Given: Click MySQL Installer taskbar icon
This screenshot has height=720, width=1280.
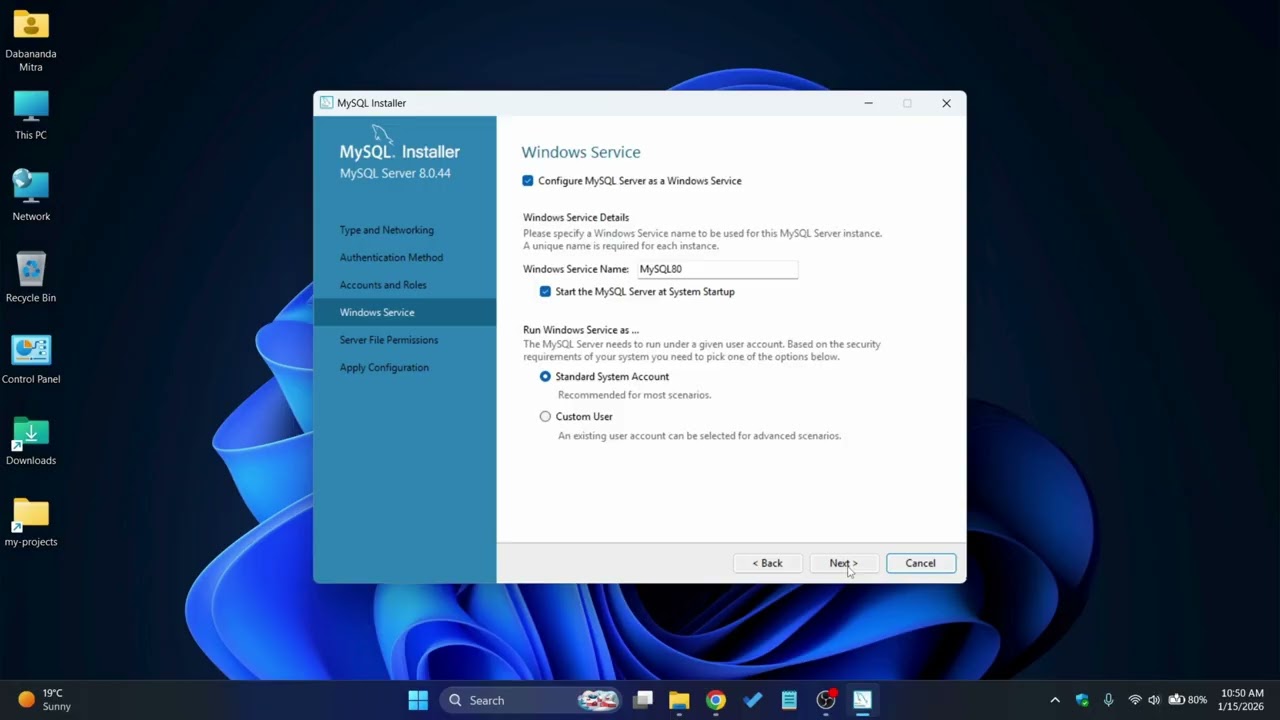Looking at the screenshot, I should tap(862, 700).
